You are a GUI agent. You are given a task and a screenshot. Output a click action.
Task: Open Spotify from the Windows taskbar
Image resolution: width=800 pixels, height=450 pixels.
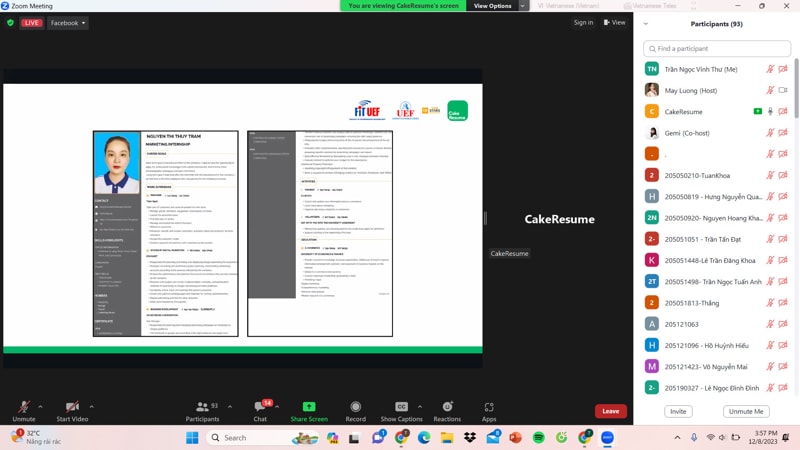coord(538,438)
